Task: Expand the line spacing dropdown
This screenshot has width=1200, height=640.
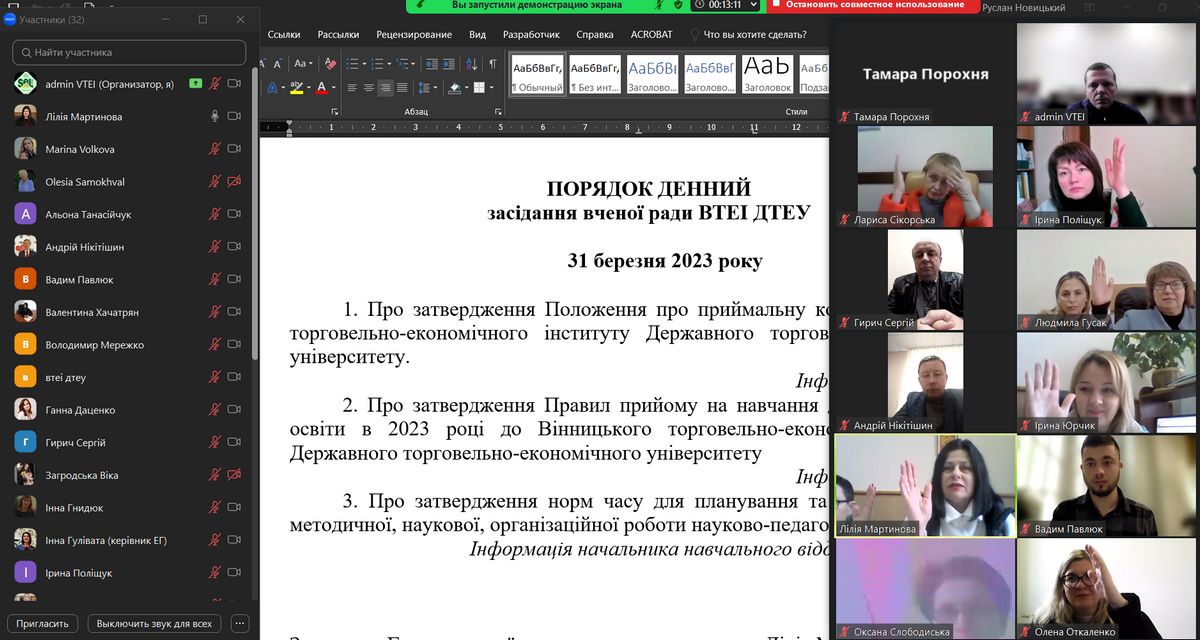Action: pyautogui.click(x=433, y=88)
